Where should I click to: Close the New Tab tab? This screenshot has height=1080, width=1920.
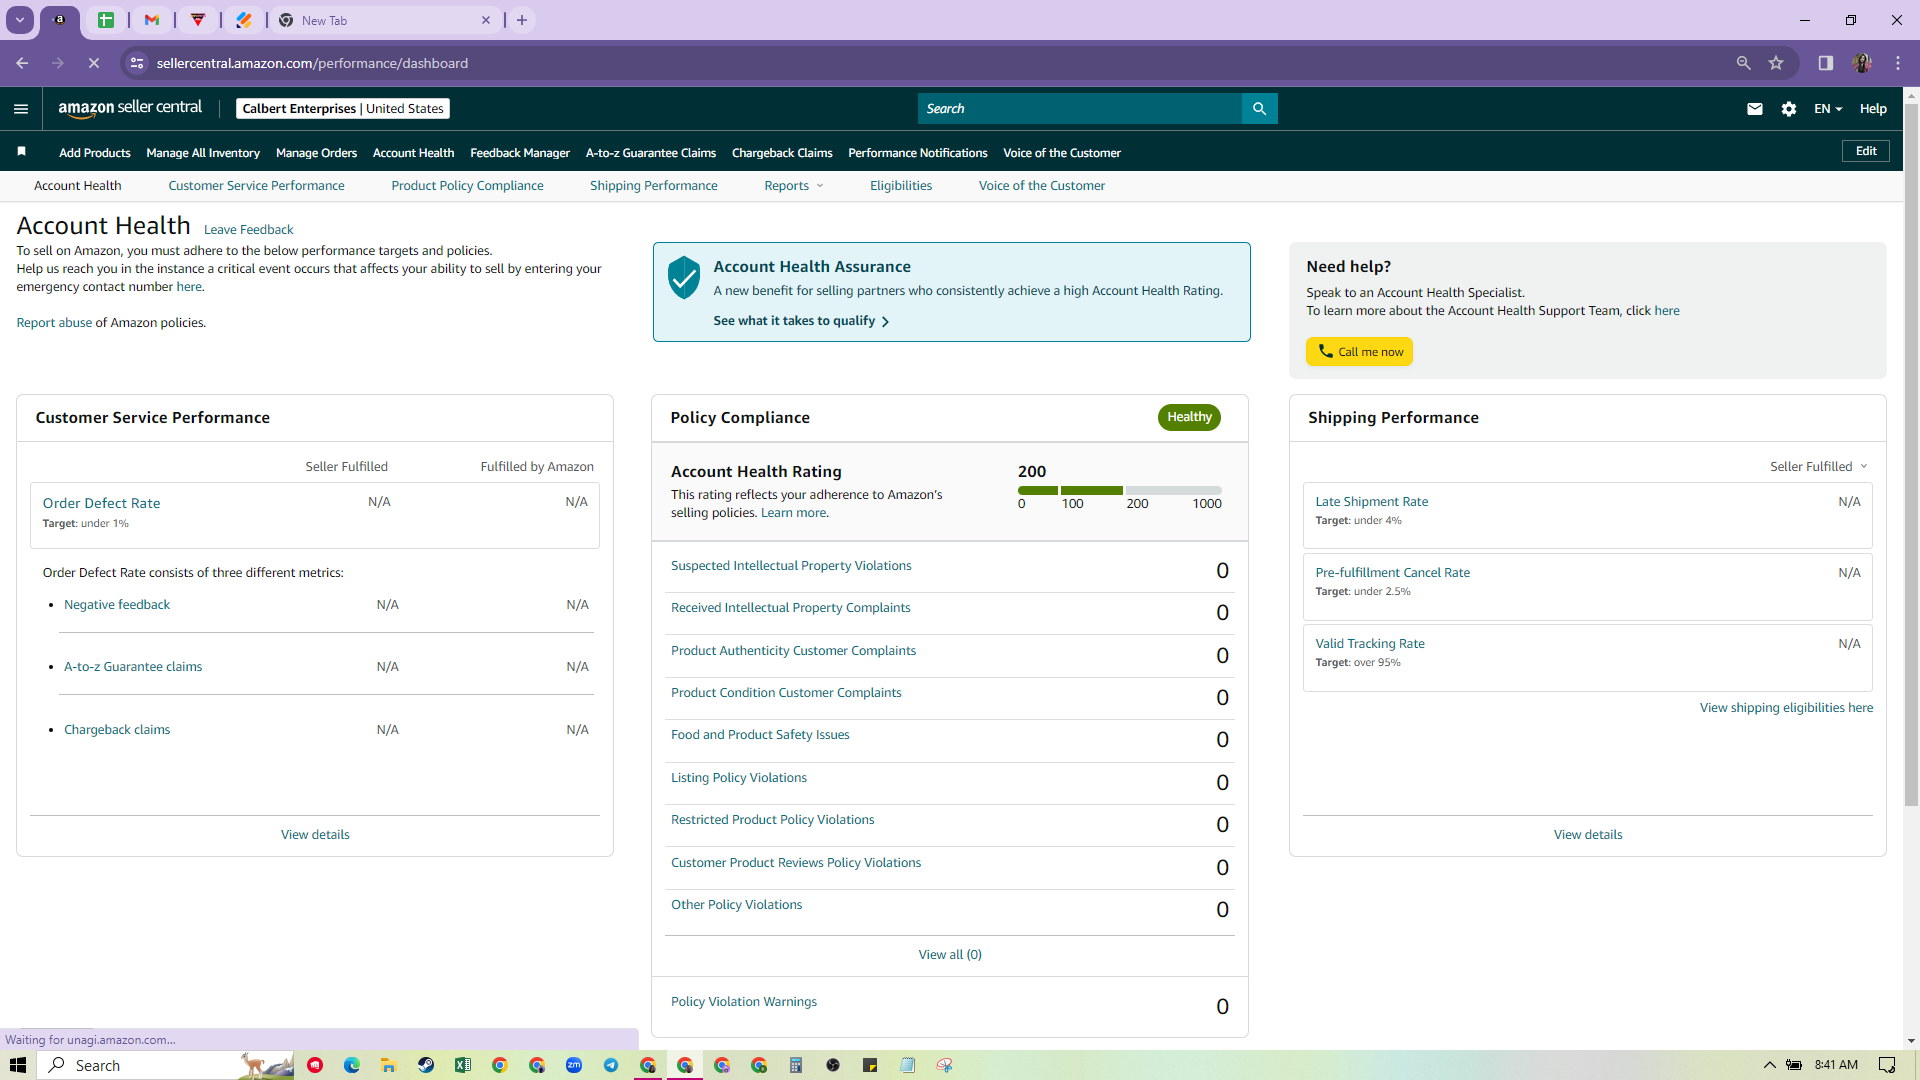(x=486, y=20)
